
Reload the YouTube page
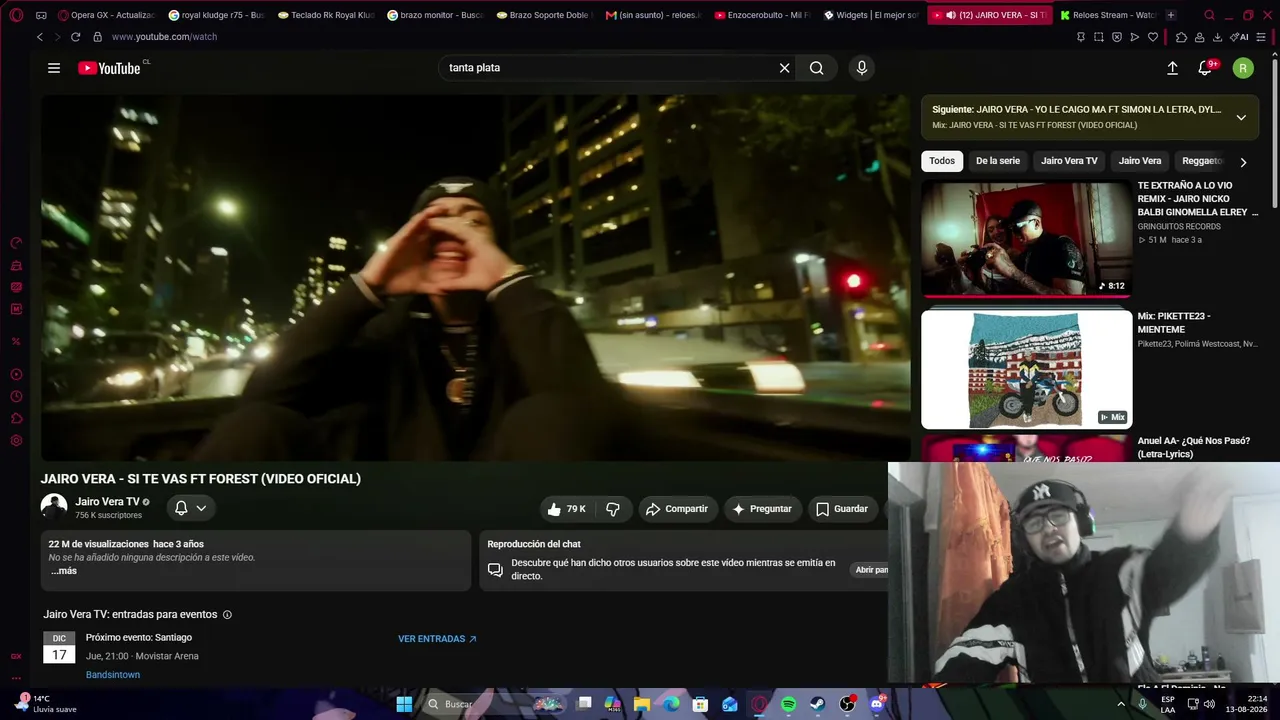tap(75, 37)
